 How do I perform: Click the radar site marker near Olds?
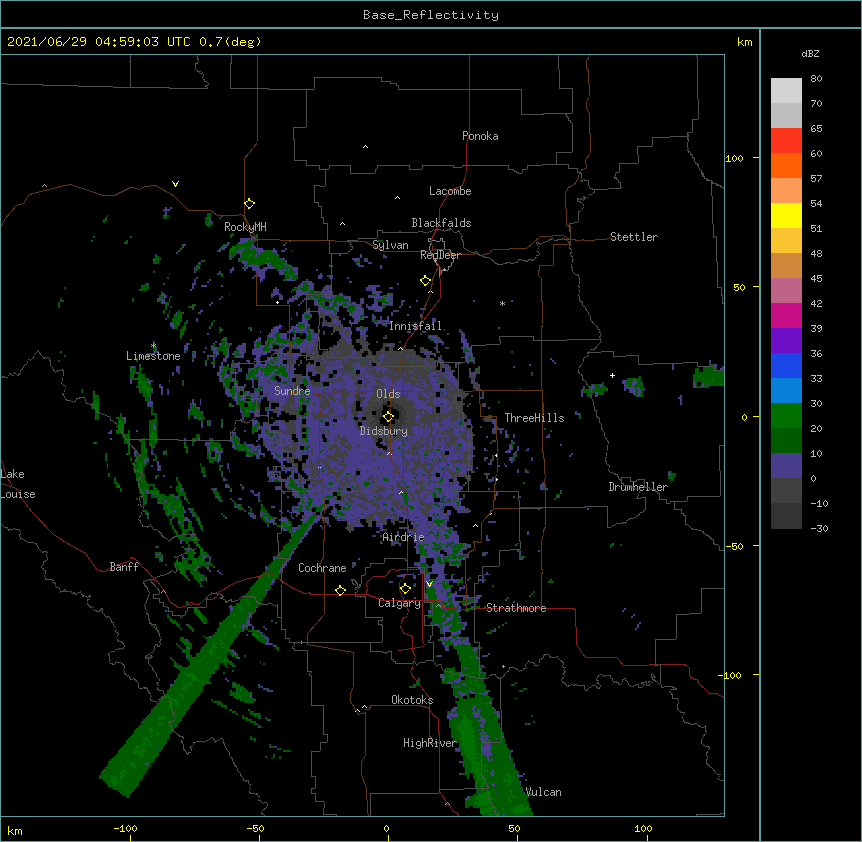(388, 417)
